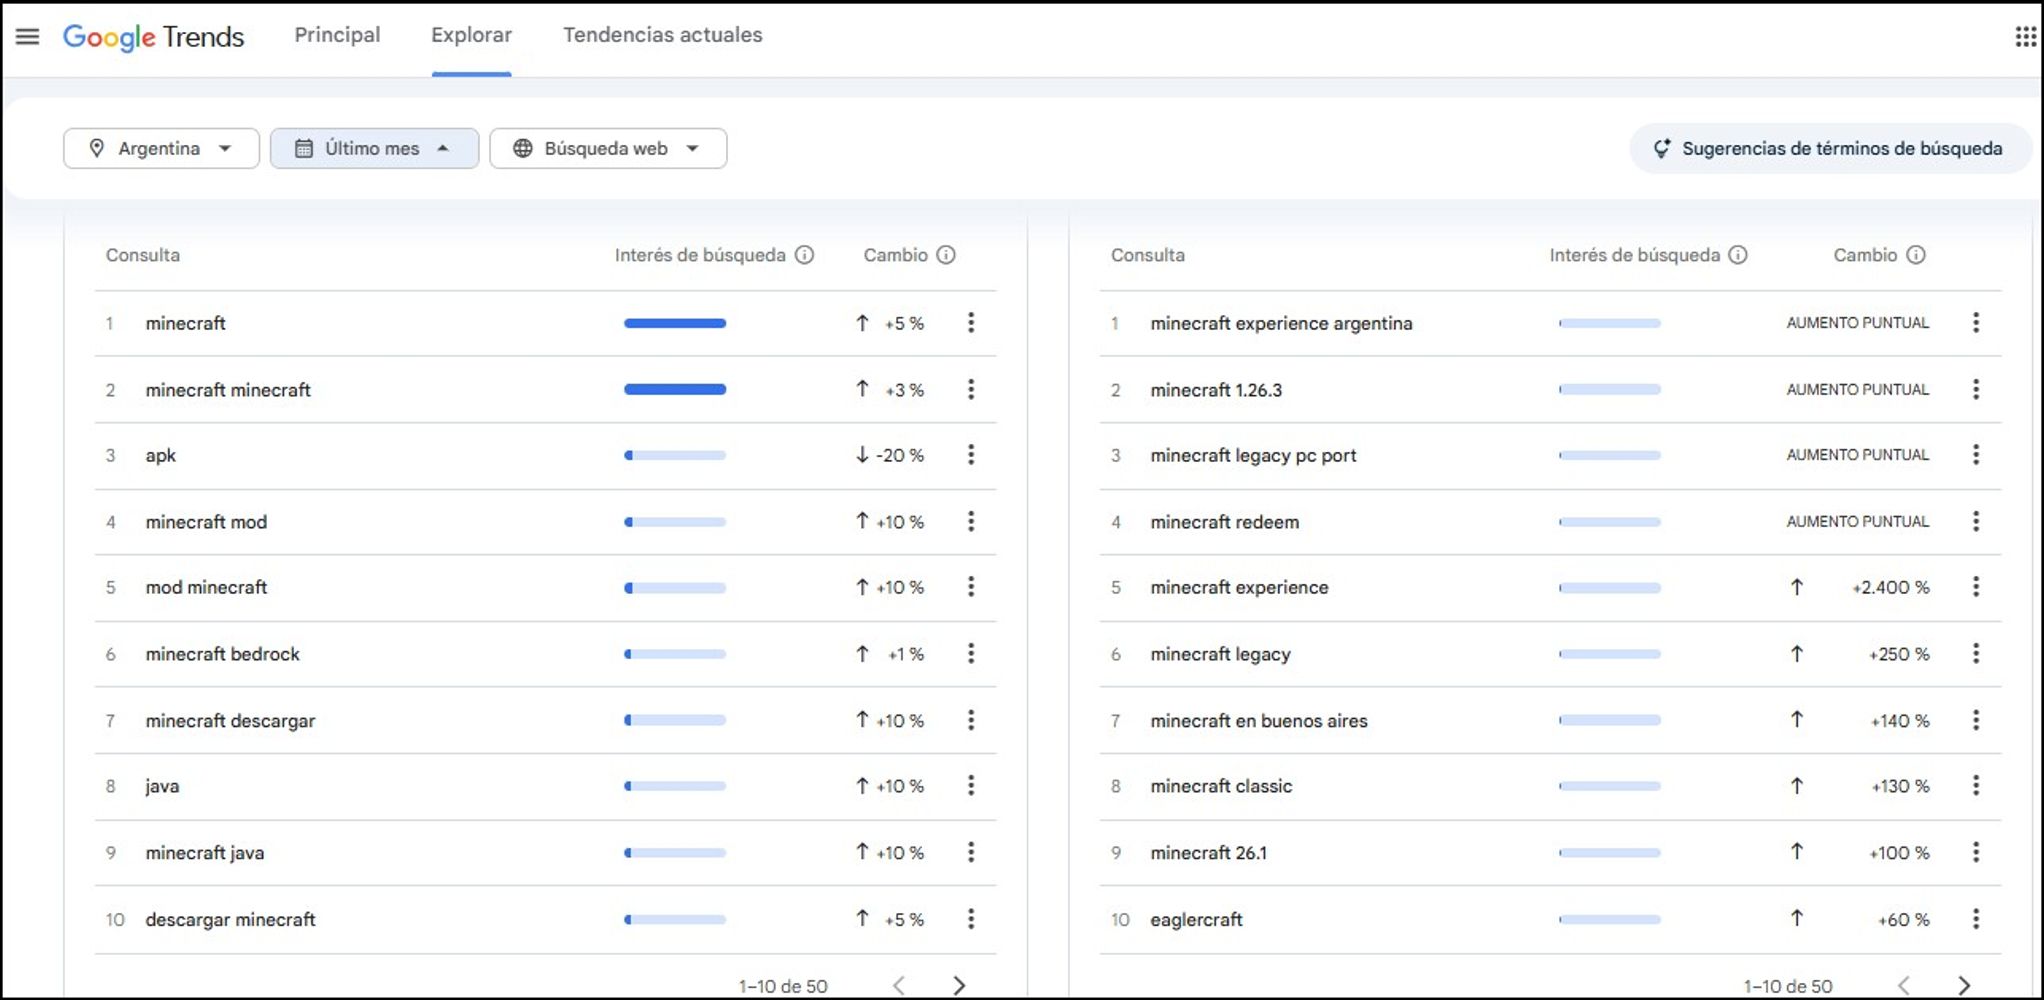Open options for minecraft legacy pc port
The height and width of the screenshot is (1000, 2044).
(x=1976, y=455)
